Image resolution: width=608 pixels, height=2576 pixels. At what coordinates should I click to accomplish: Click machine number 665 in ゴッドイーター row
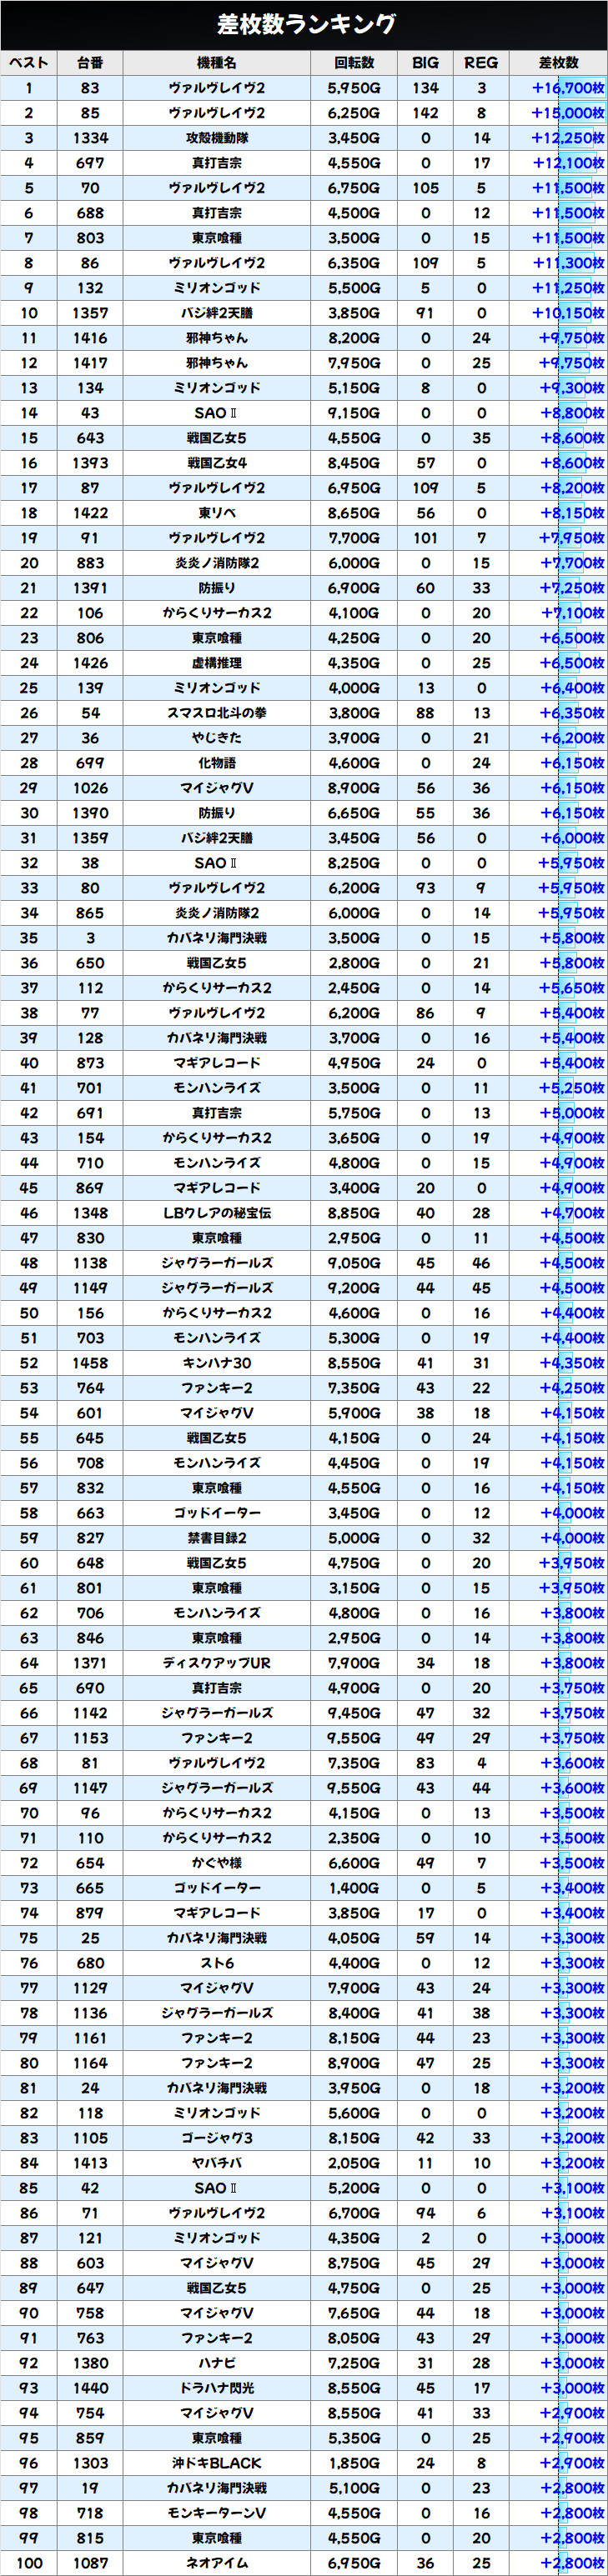[90, 1888]
